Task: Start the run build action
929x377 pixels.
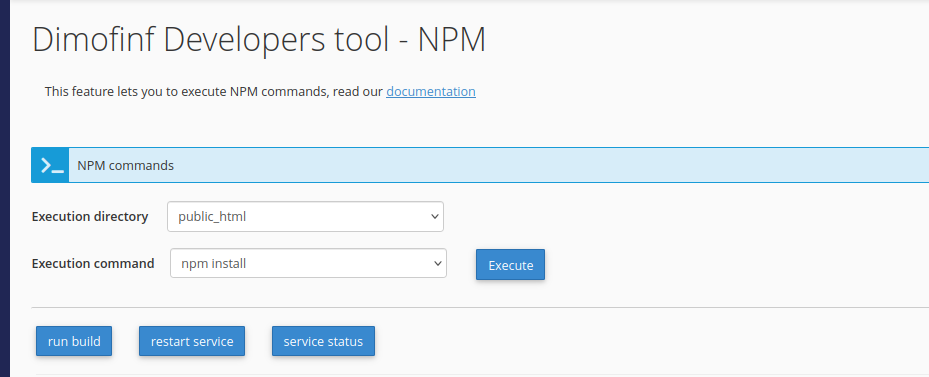Action: [74, 341]
